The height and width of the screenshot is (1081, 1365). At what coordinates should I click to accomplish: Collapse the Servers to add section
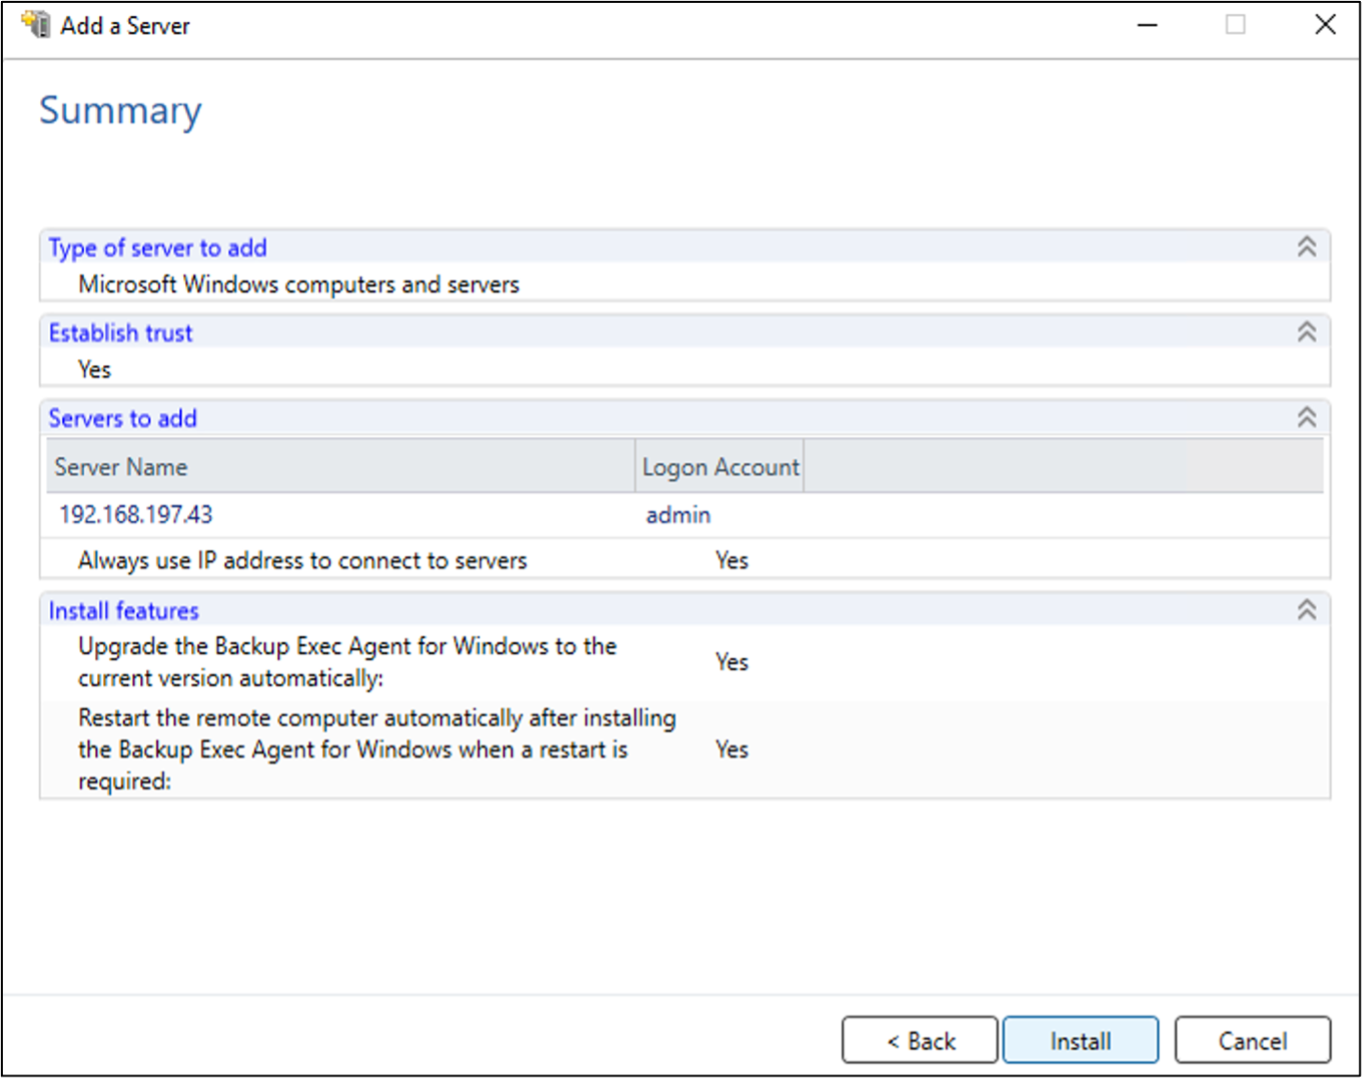point(1306,418)
